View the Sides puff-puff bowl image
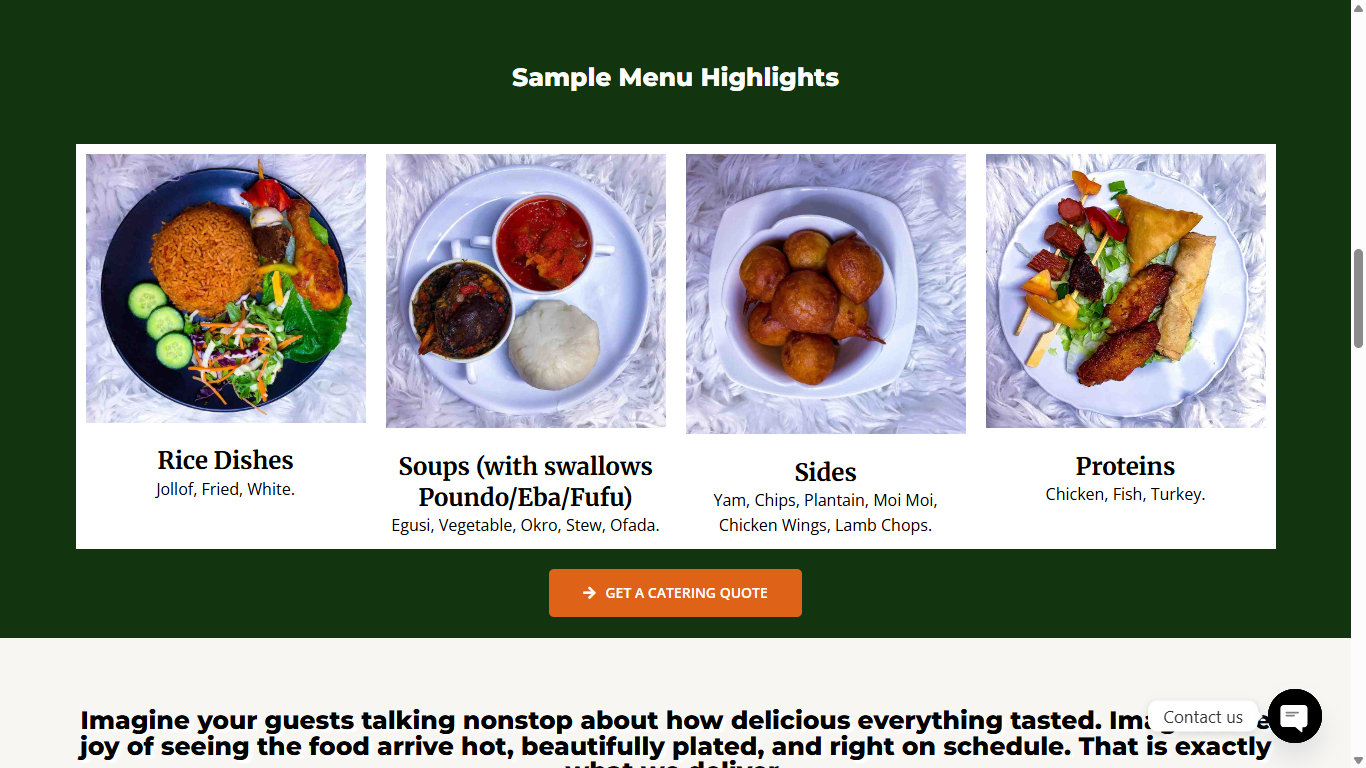The width and height of the screenshot is (1366, 768). click(826, 294)
